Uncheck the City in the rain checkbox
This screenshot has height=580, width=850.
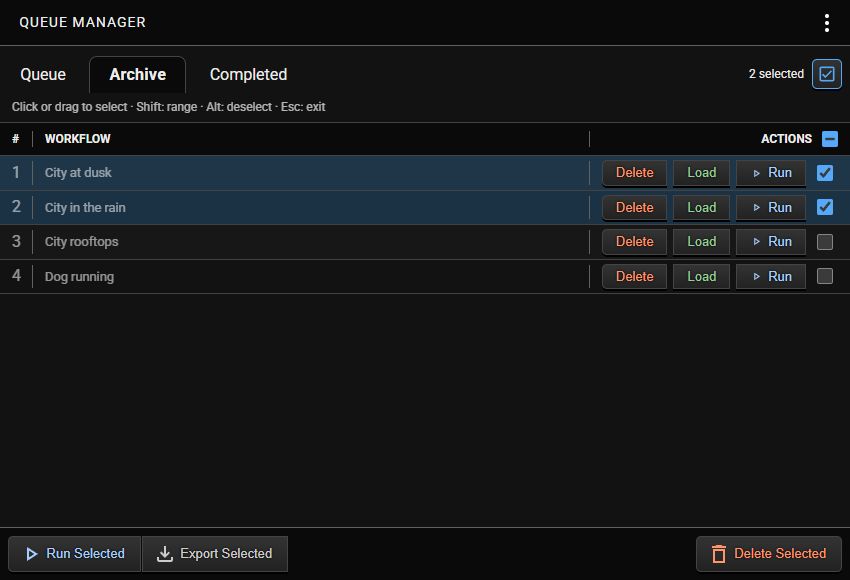coord(825,207)
